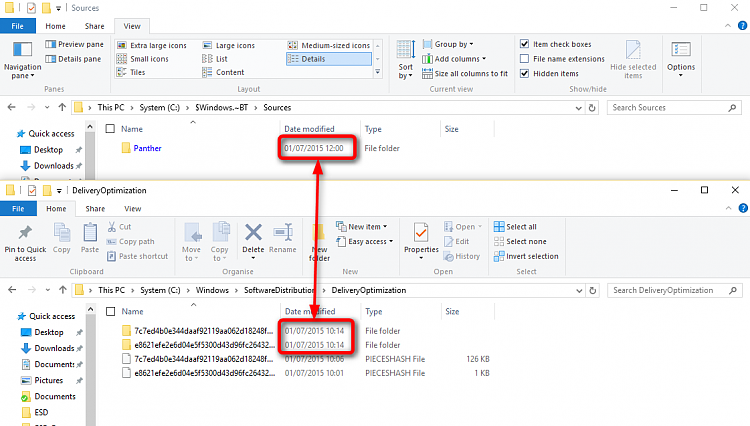Select Small icons layout

[143, 59]
